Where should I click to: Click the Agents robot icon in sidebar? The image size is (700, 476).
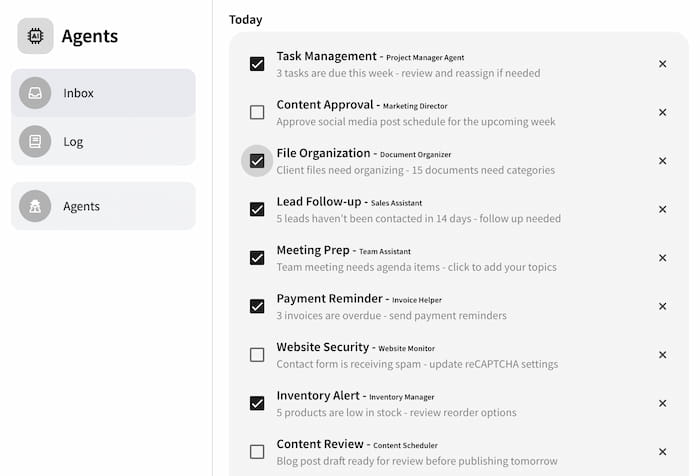[x=35, y=206]
